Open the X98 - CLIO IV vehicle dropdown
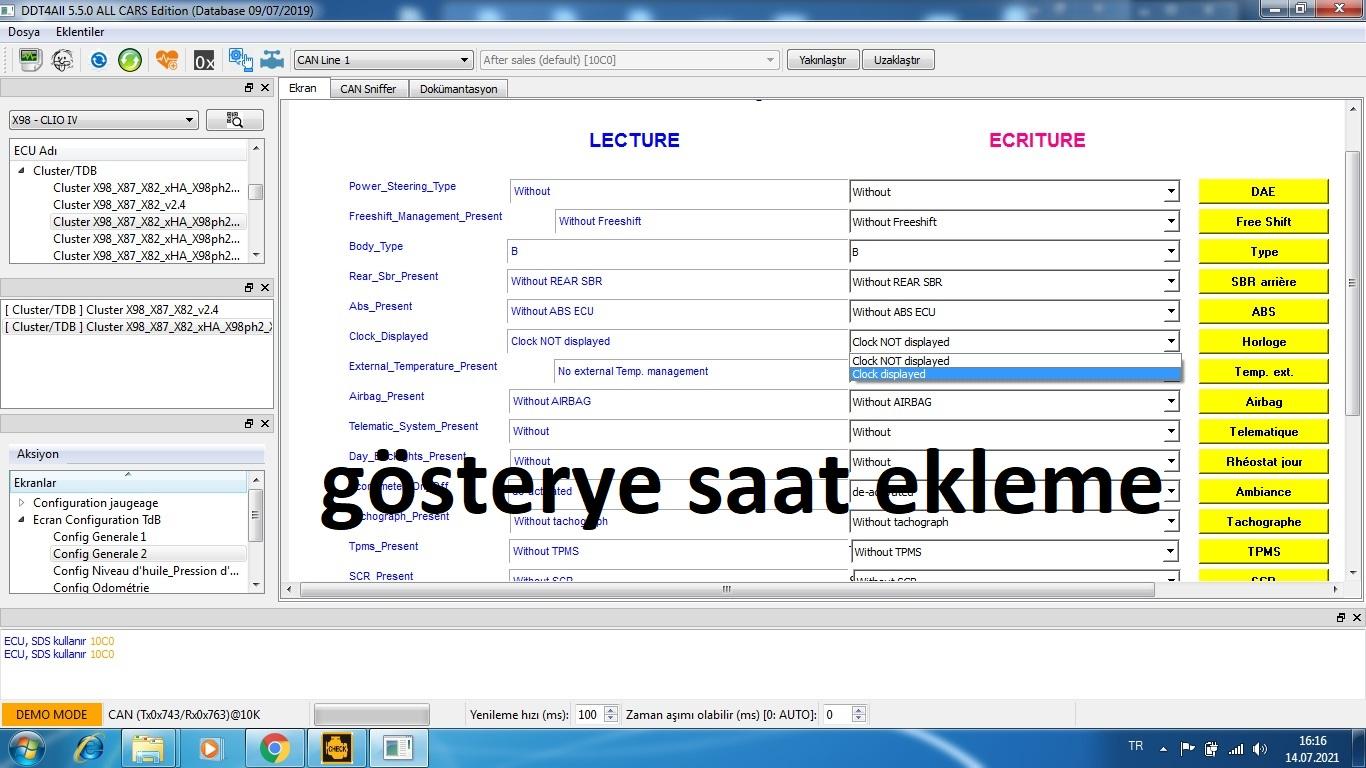1366x768 pixels. coord(103,120)
